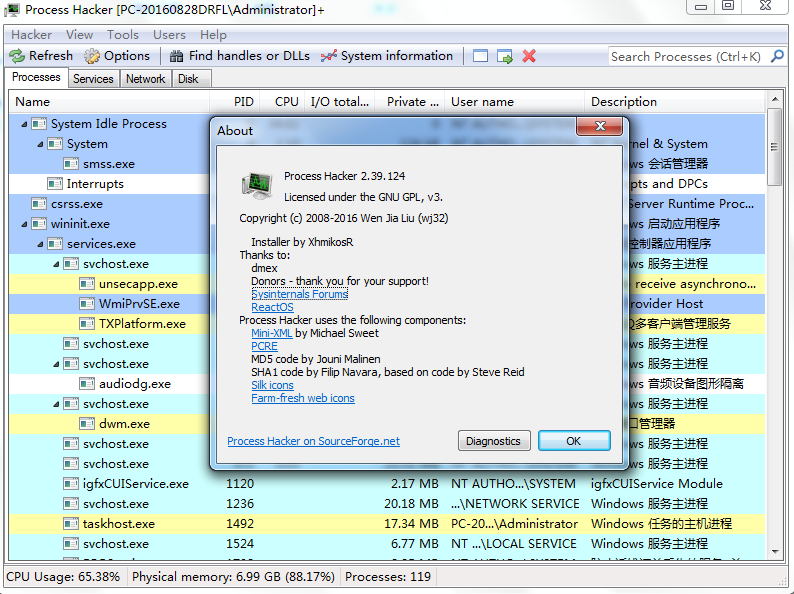Viewport: 794px width, 594px height.
Task: Click the audiodg.exe process icon
Action: click(87, 384)
